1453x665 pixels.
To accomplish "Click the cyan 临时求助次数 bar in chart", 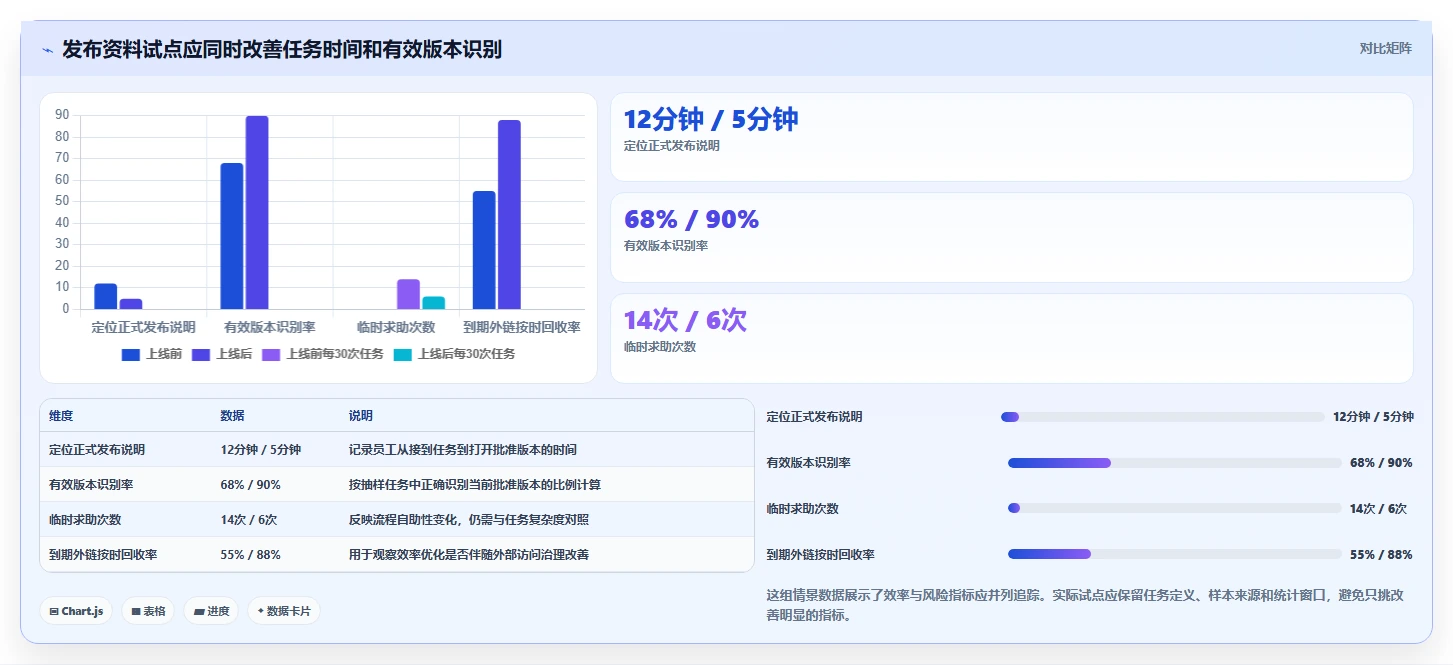I will point(434,303).
